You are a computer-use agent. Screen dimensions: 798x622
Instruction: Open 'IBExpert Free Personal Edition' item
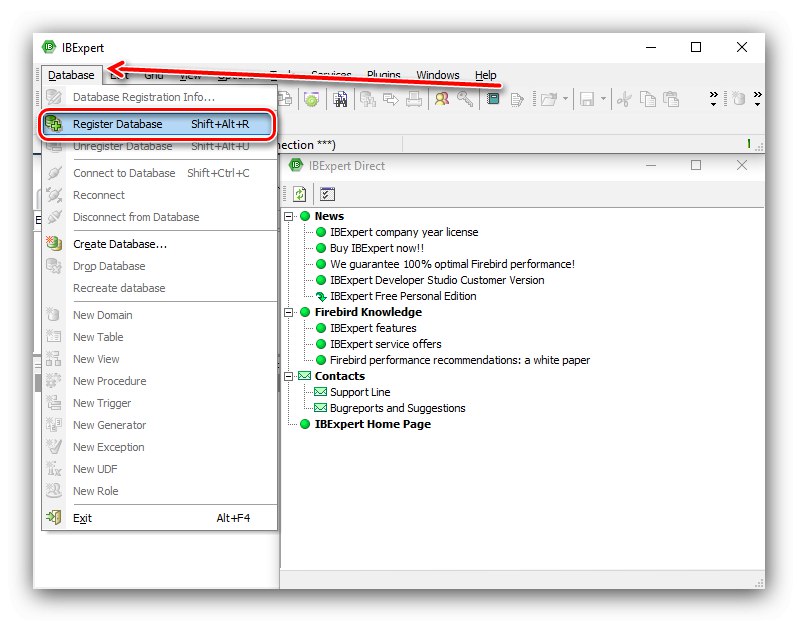pyautogui.click(x=403, y=296)
